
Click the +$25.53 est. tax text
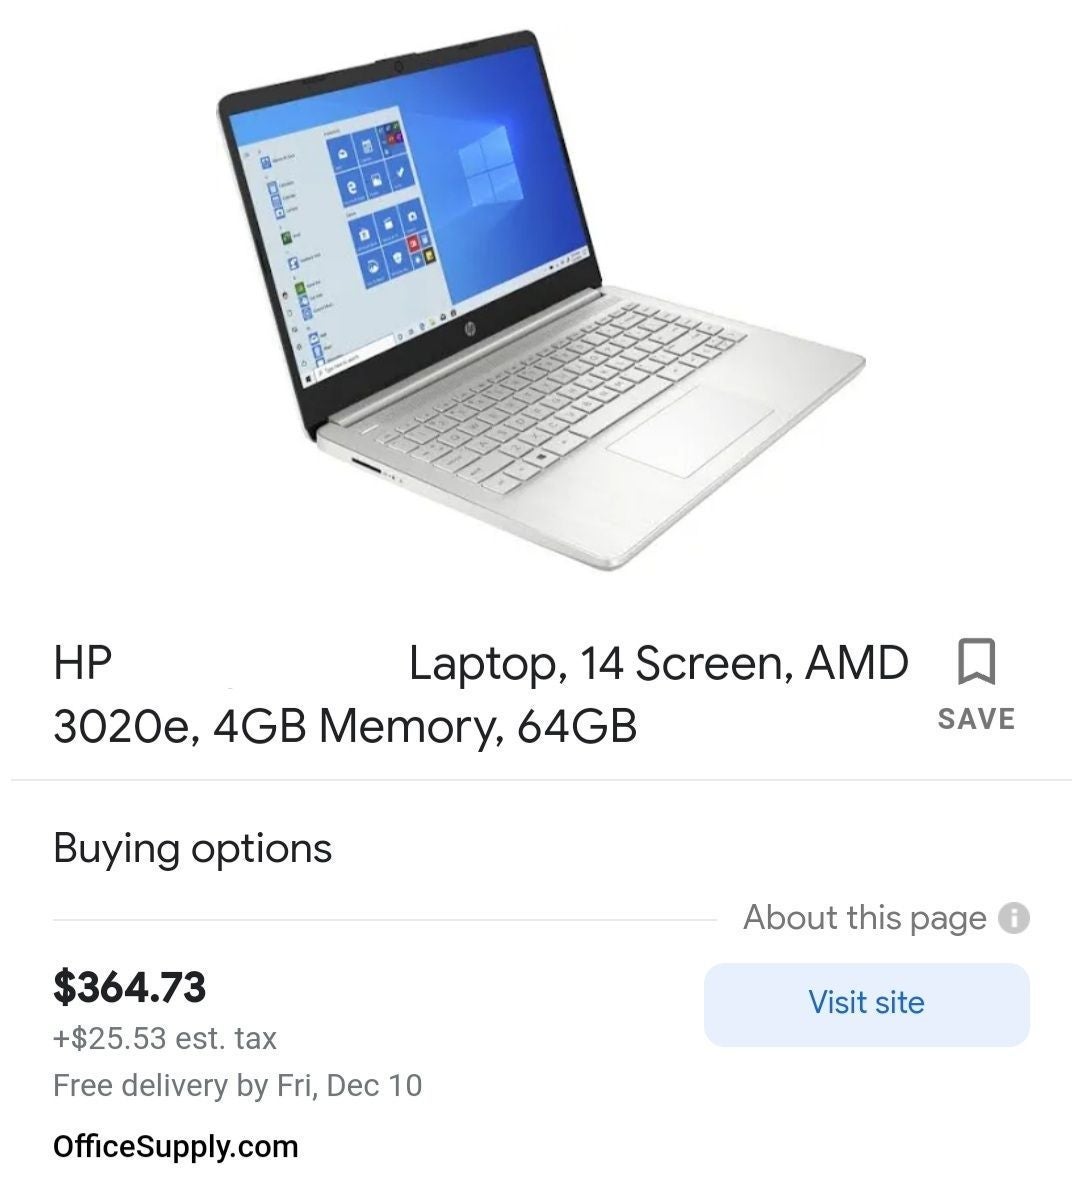[165, 1039]
